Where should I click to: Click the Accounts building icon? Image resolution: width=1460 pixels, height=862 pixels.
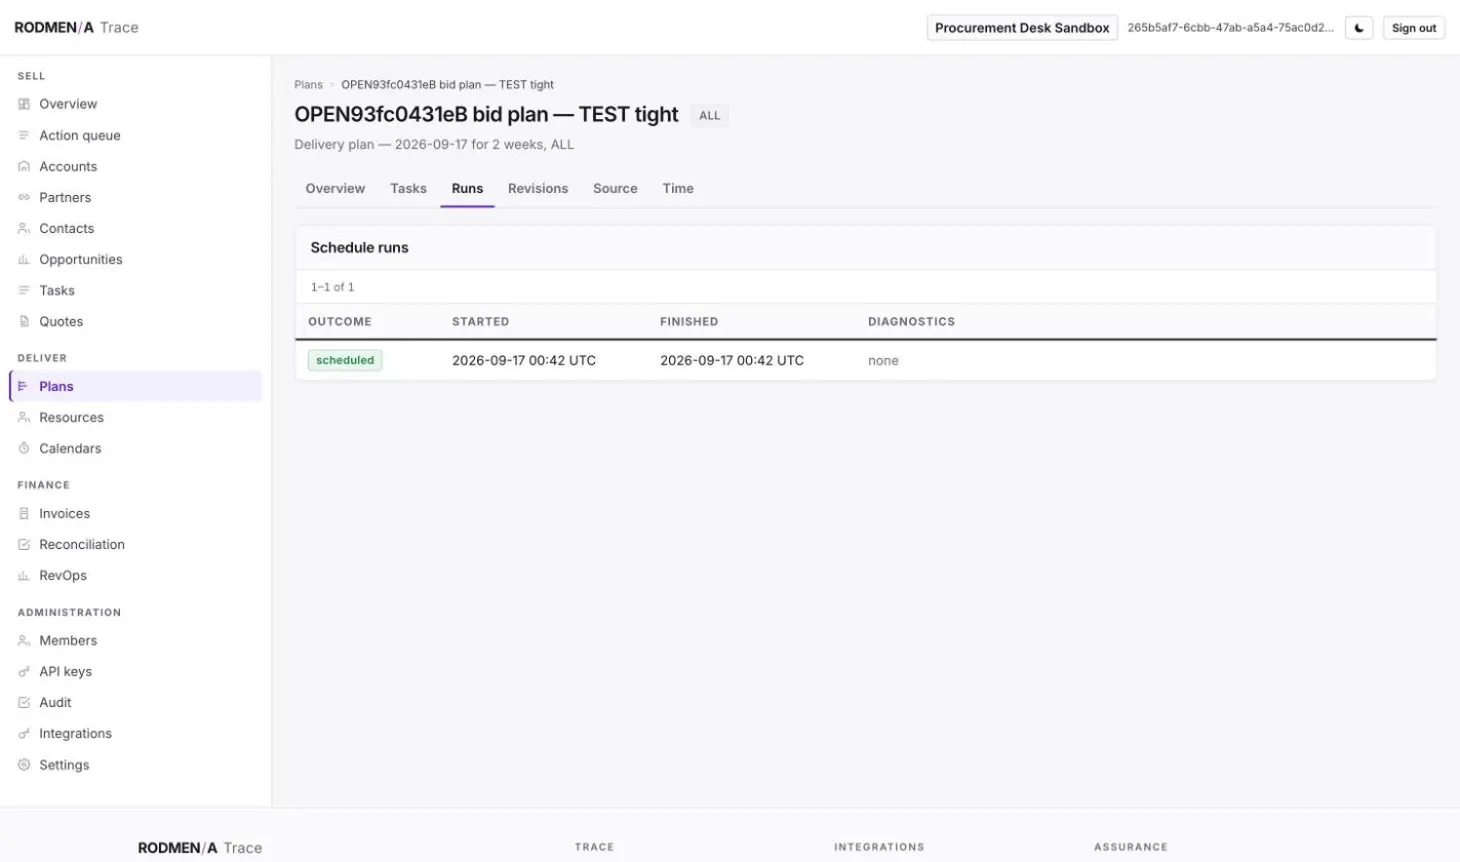coord(24,166)
